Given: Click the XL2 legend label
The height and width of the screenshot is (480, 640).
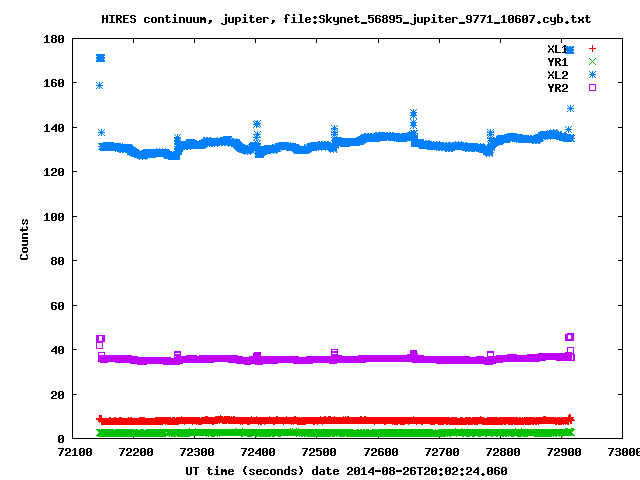Looking at the screenshot, I should pos(558,75).
